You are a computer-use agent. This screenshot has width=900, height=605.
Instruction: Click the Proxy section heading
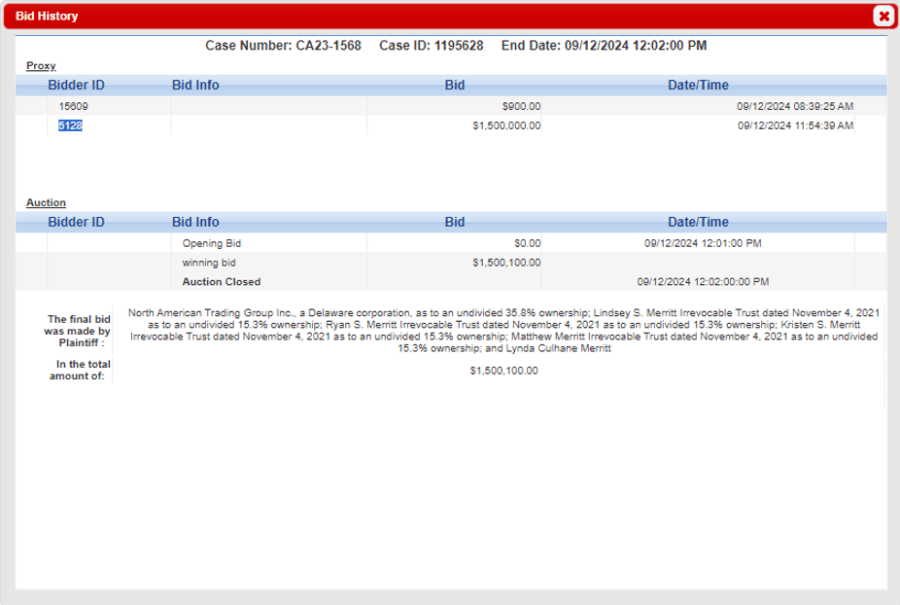[41, 66]
